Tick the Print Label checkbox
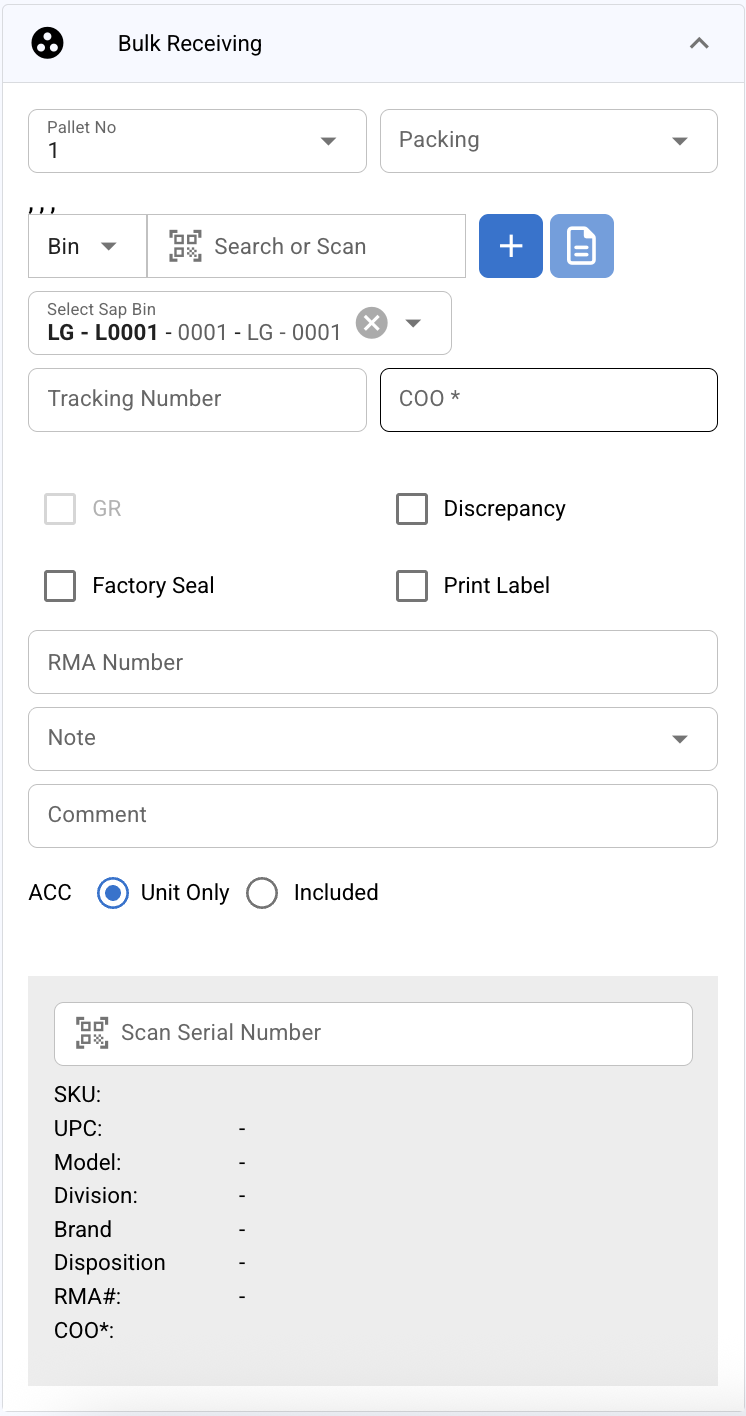Screen dimensions: 746x1416 (412, 586)
